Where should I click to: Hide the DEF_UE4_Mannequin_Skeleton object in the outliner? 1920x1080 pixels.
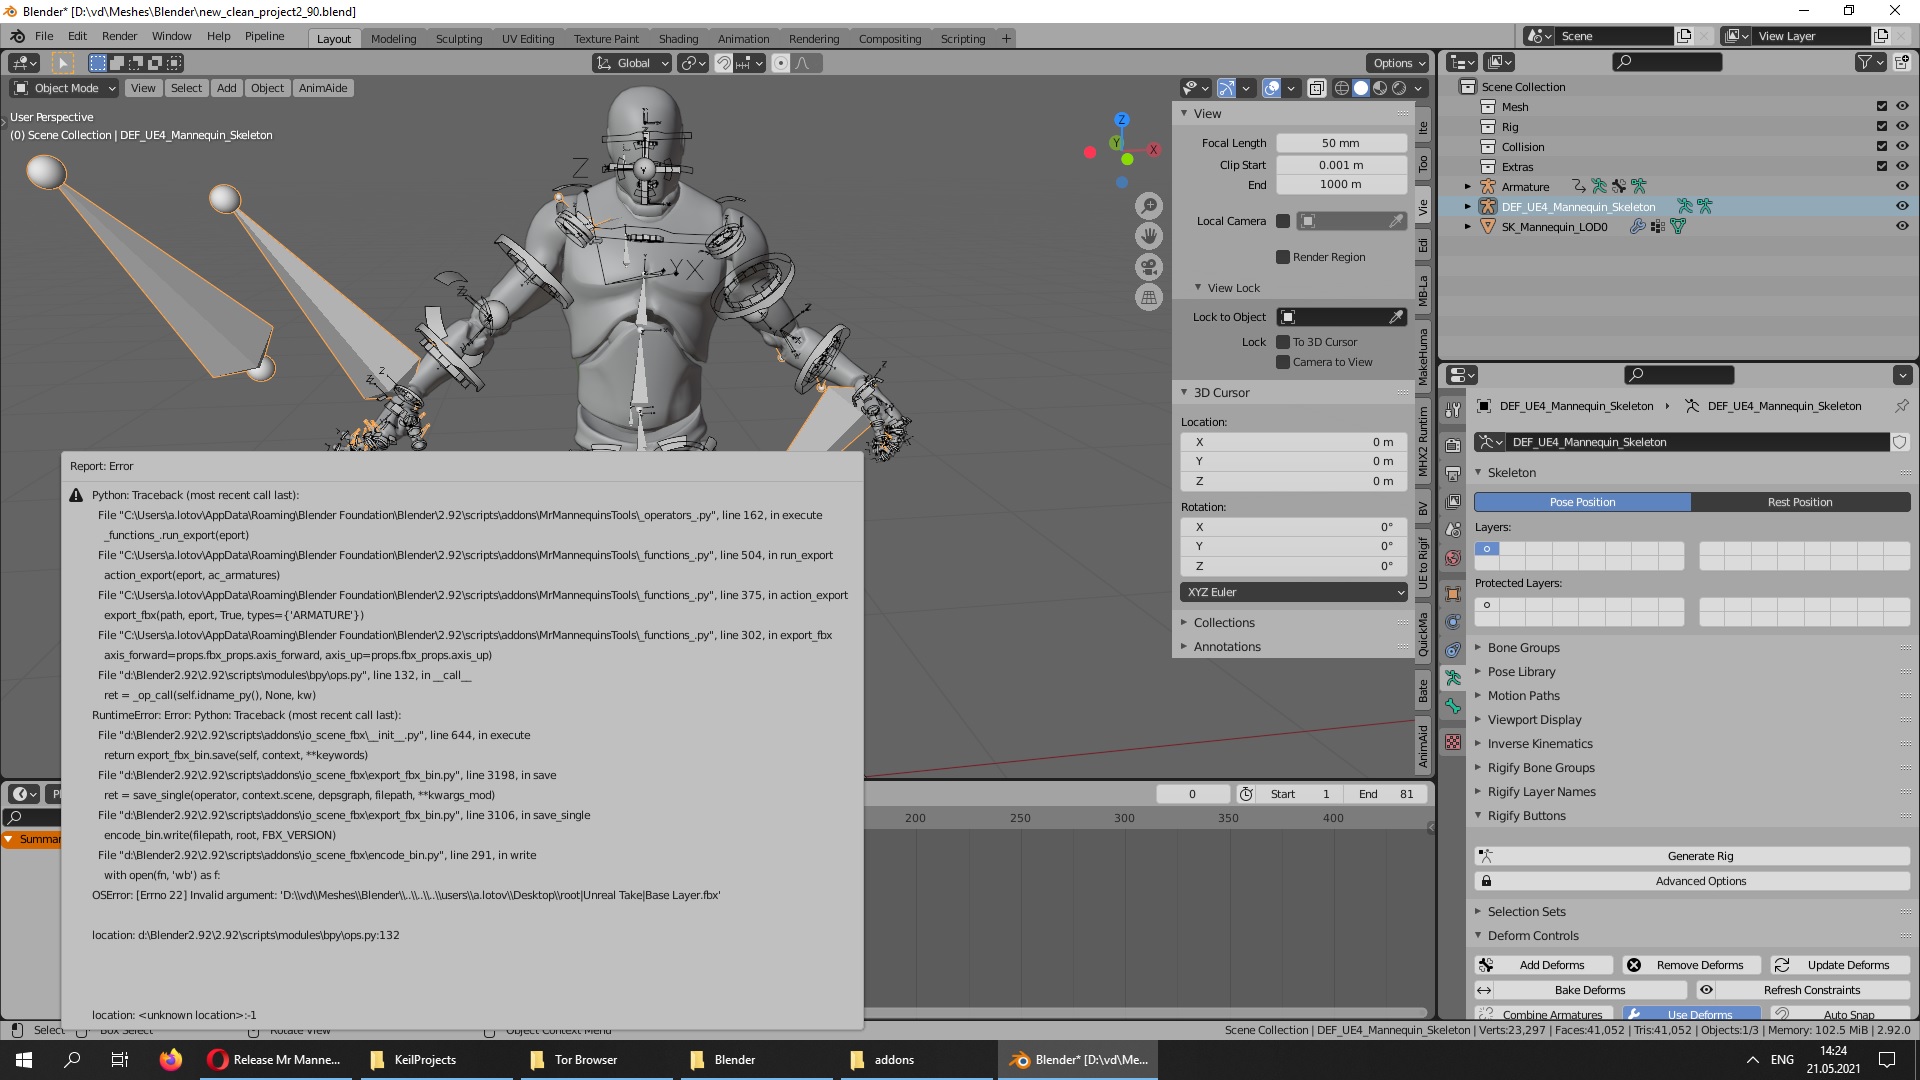click(x=1901, y=207)
